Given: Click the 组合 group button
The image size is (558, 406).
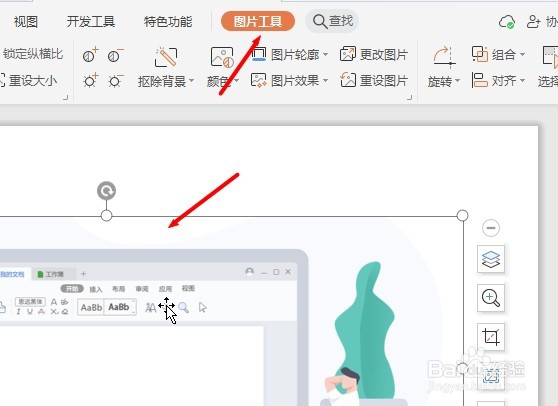Looking at the screenshot, I should point(494,54).
